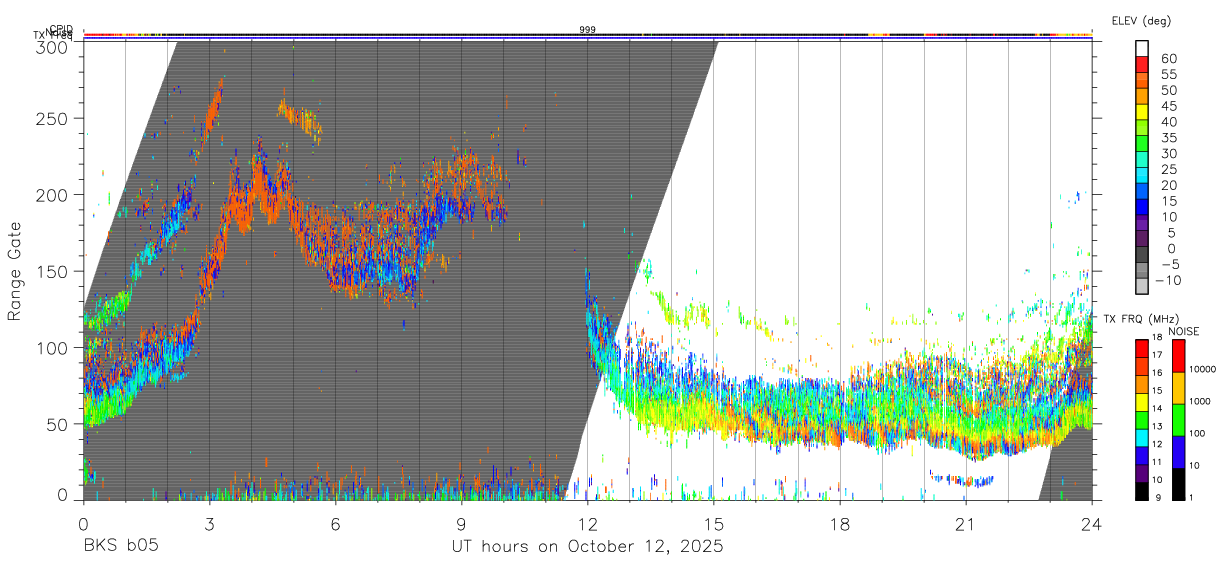Viewport: 1228px width, 567px height.
Task: Click ELEV colorbar label '45'
Action: (1168, 105)
